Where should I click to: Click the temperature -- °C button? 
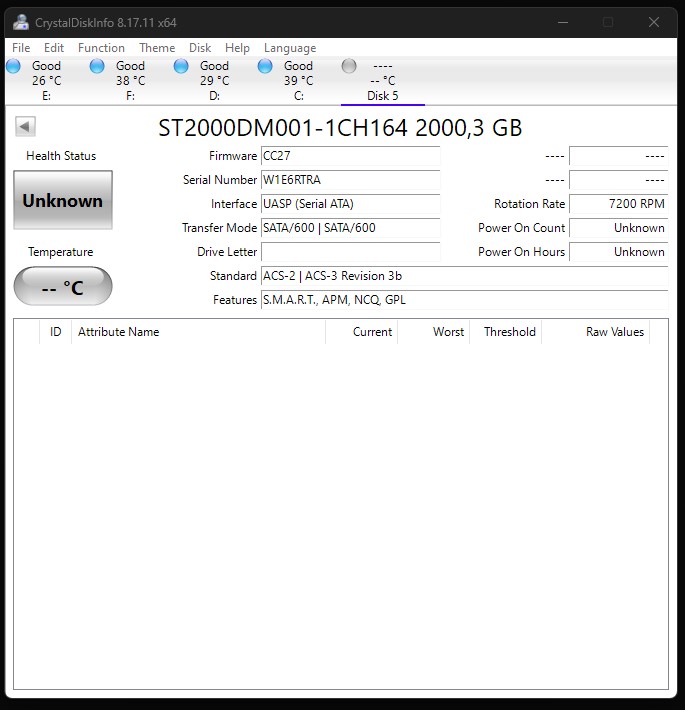point(63,286)
